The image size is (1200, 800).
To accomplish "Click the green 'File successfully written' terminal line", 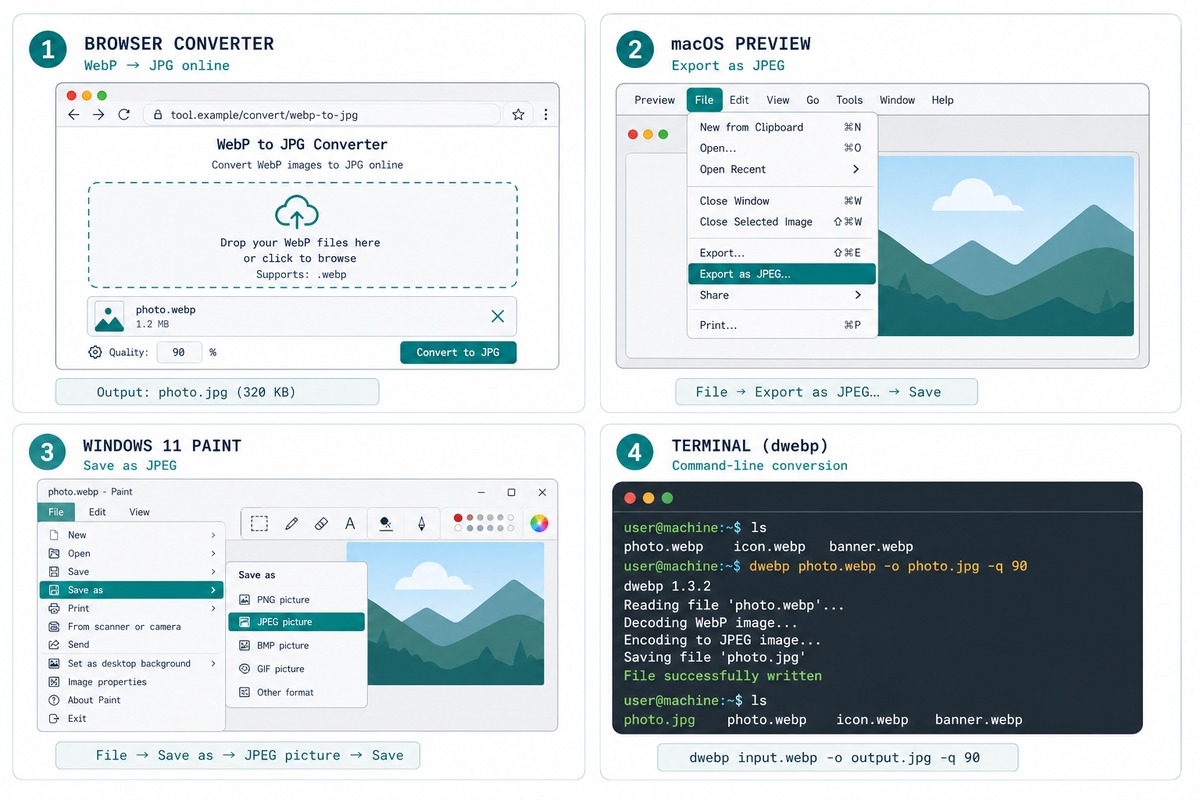I will 723,676.
